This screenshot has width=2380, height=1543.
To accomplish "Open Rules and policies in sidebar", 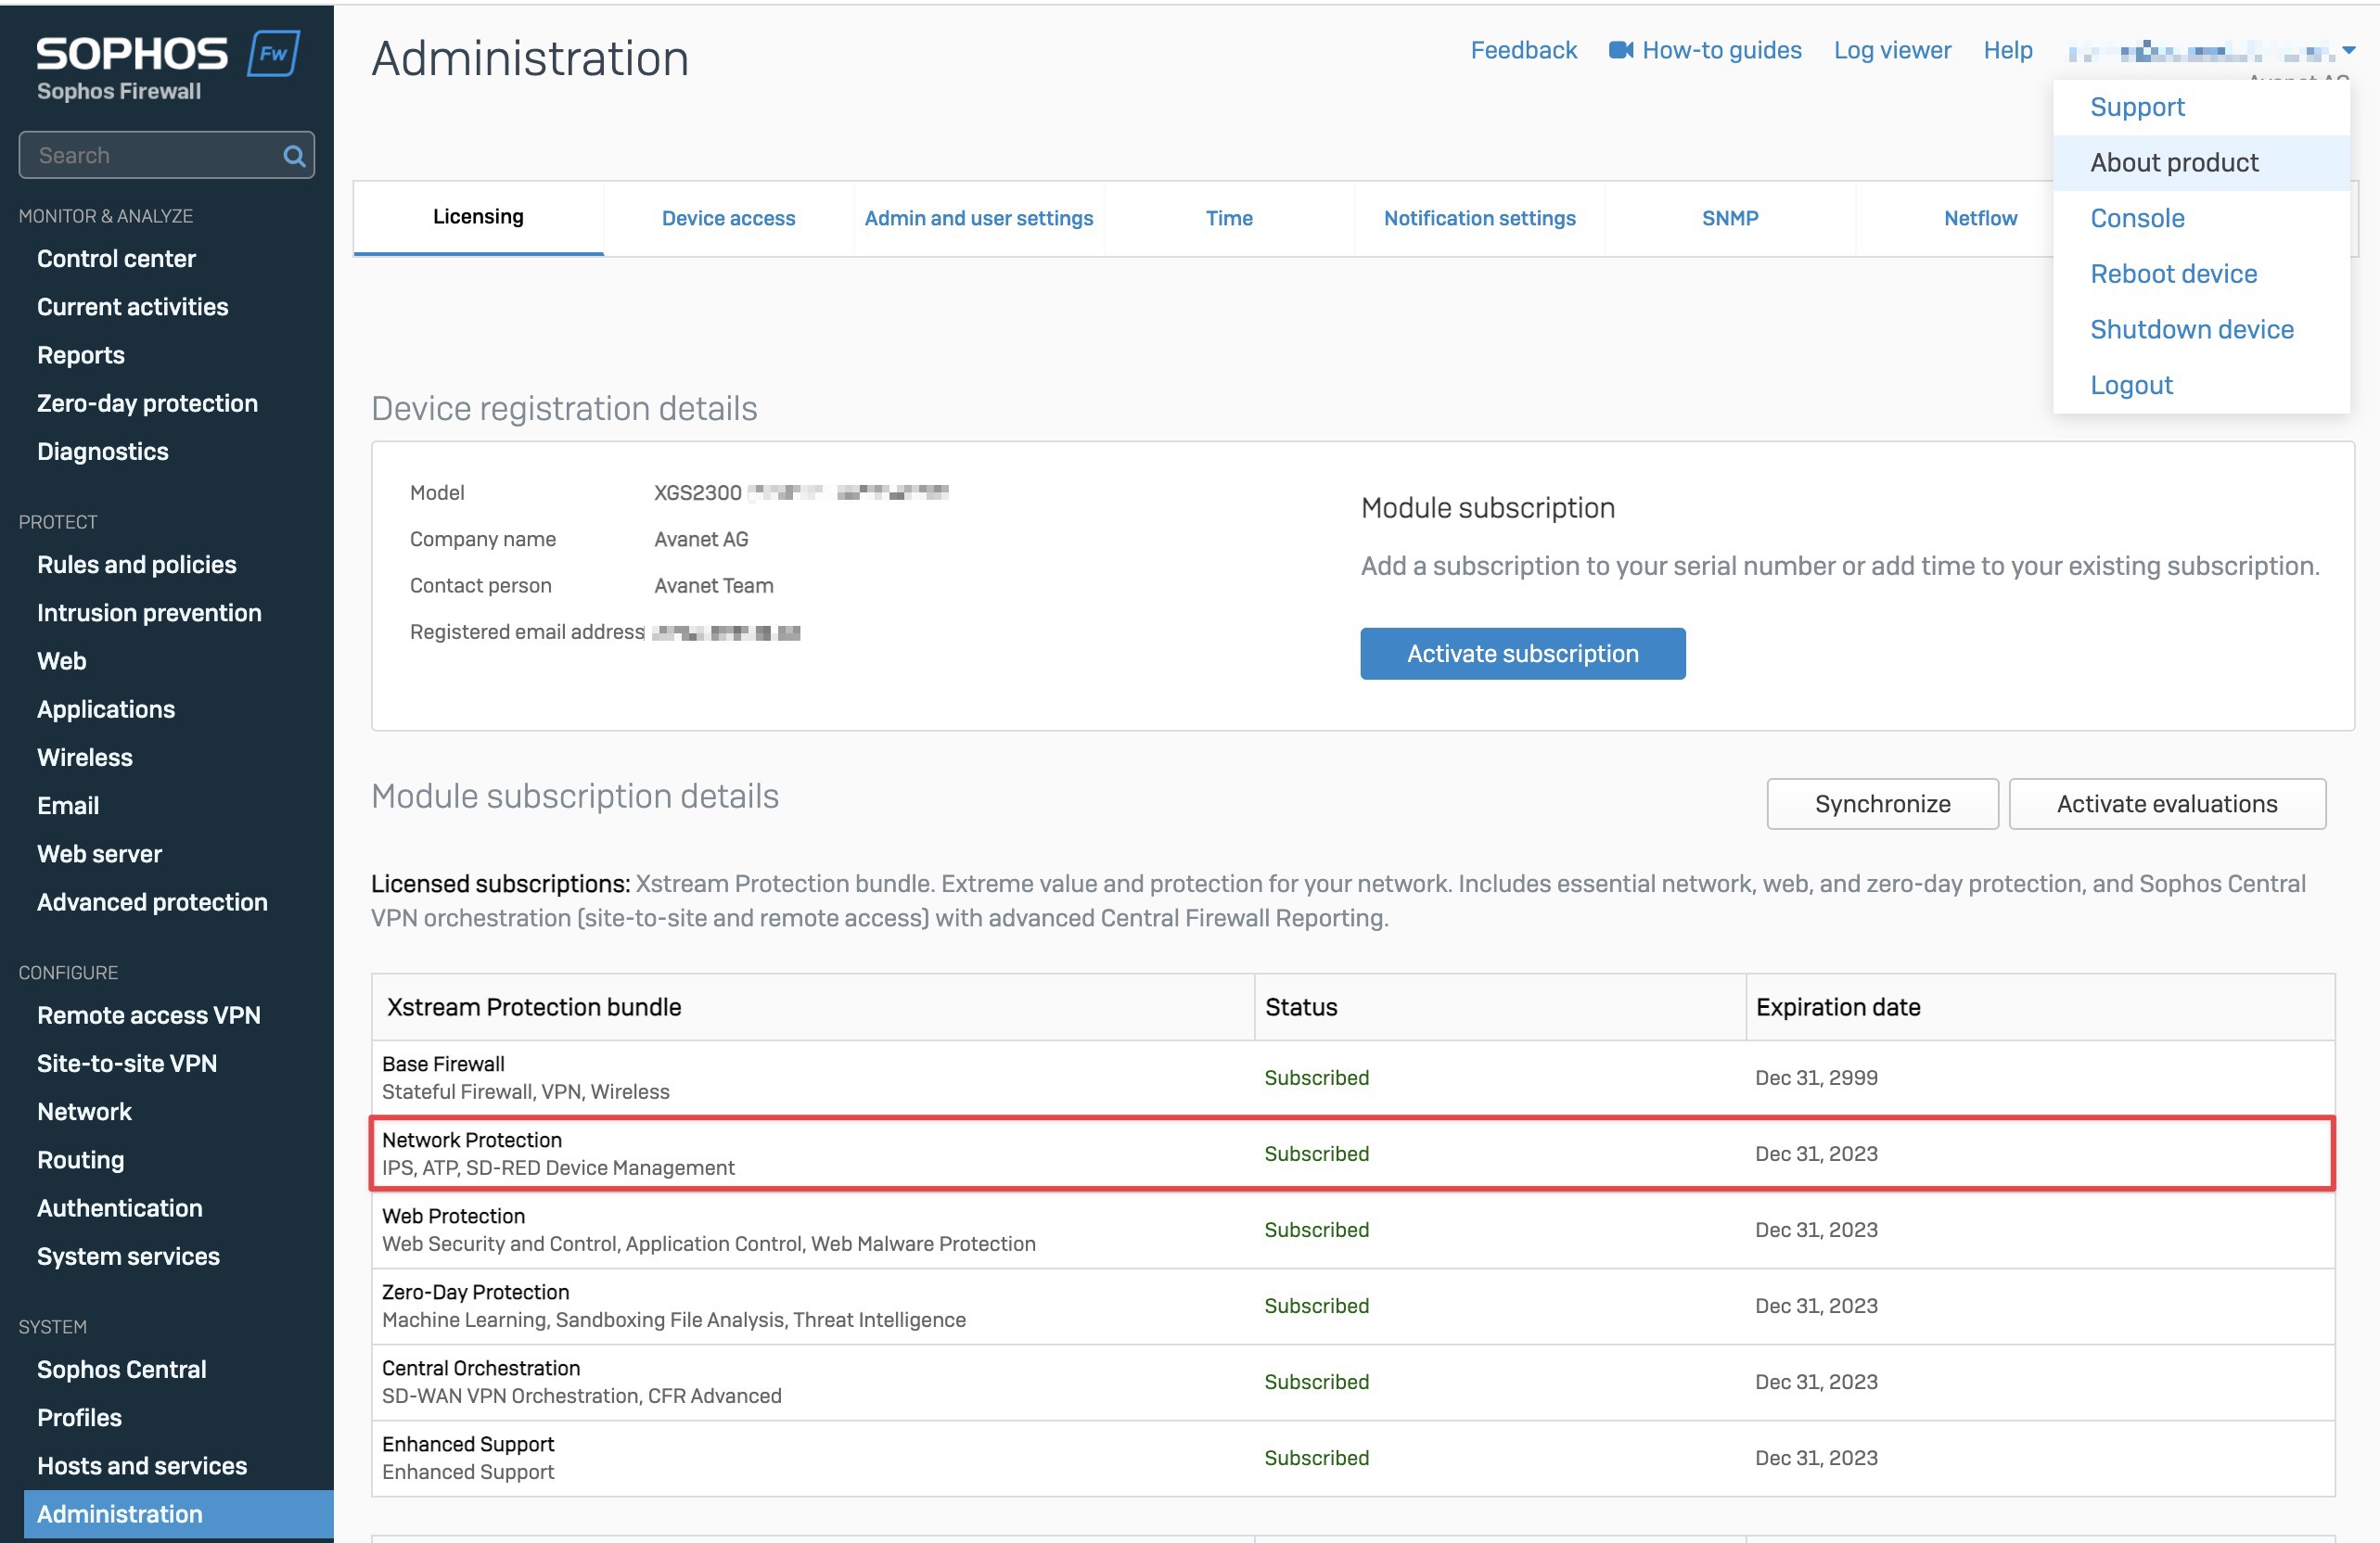I will coord(137,565).
